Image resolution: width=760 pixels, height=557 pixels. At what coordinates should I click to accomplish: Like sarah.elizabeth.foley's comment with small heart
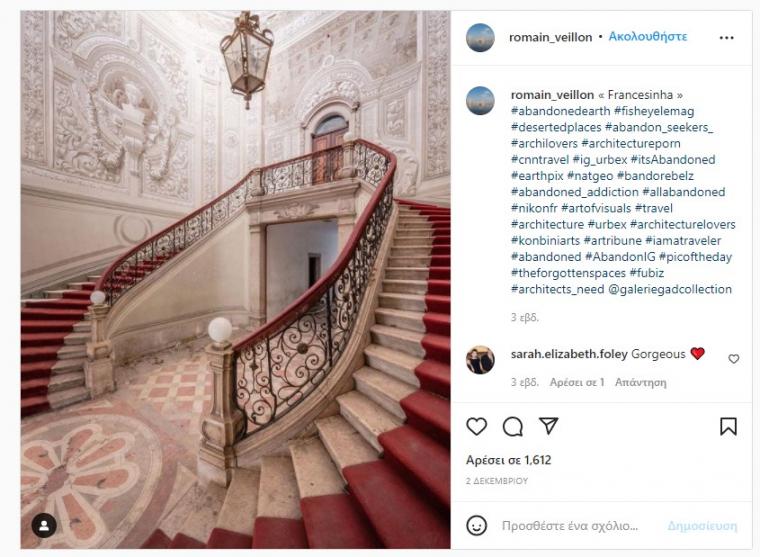733,359
